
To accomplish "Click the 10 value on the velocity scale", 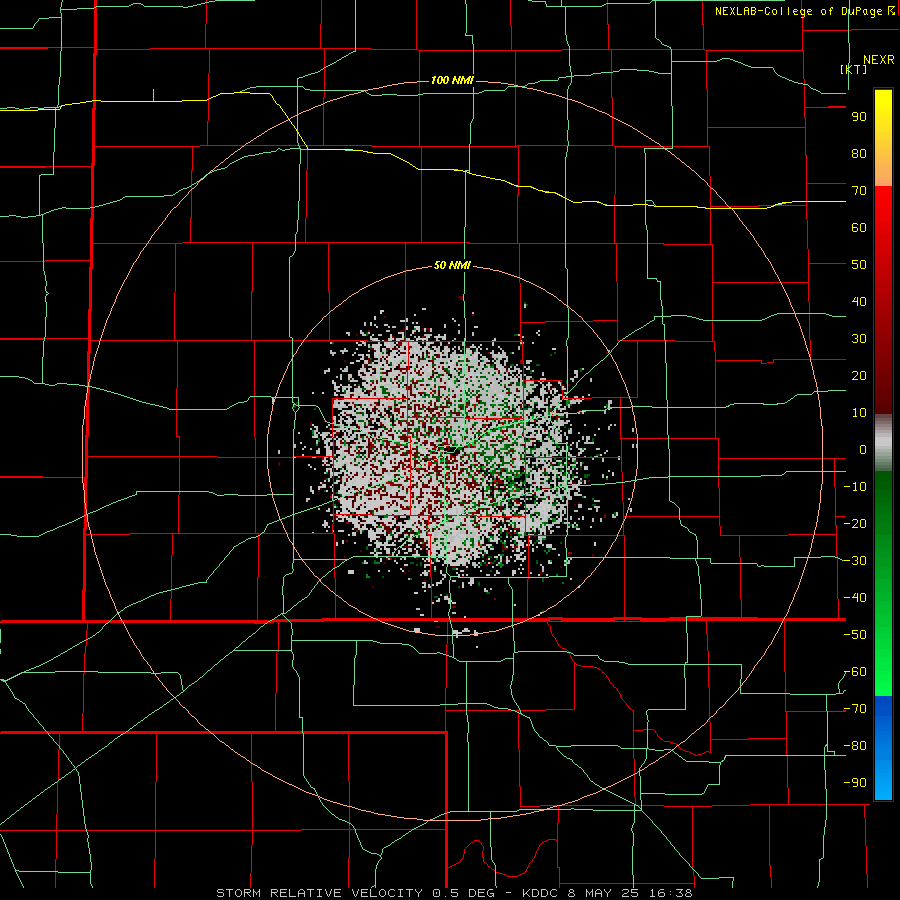I will pos(859,413).
